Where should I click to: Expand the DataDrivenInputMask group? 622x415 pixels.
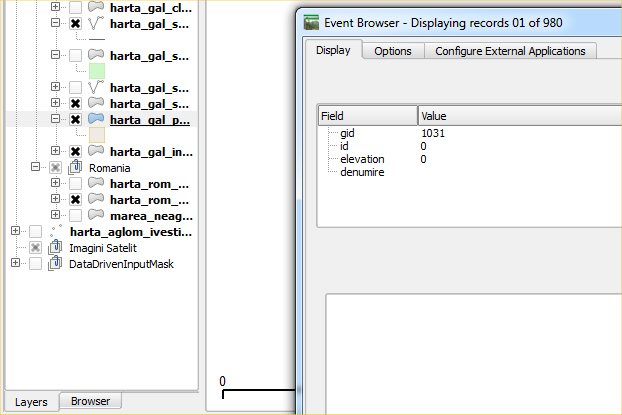(15, 263)
